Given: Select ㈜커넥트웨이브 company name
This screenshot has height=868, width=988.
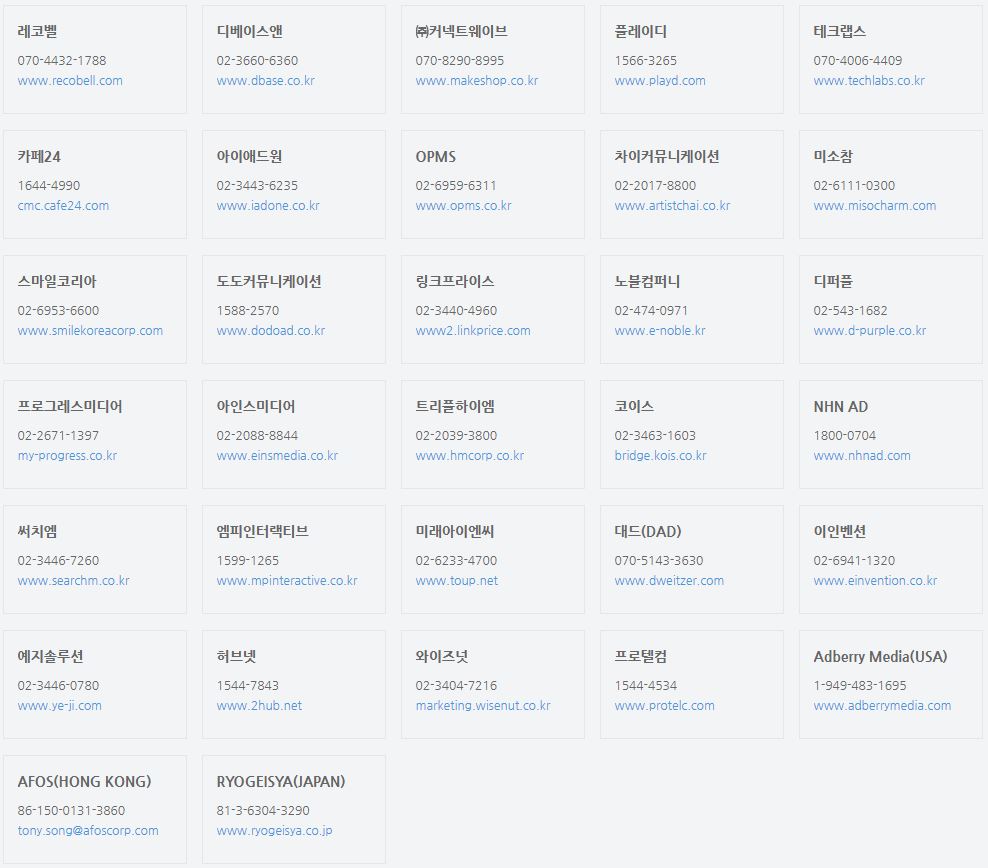Looking at the screenshot, I should point(461,31).
